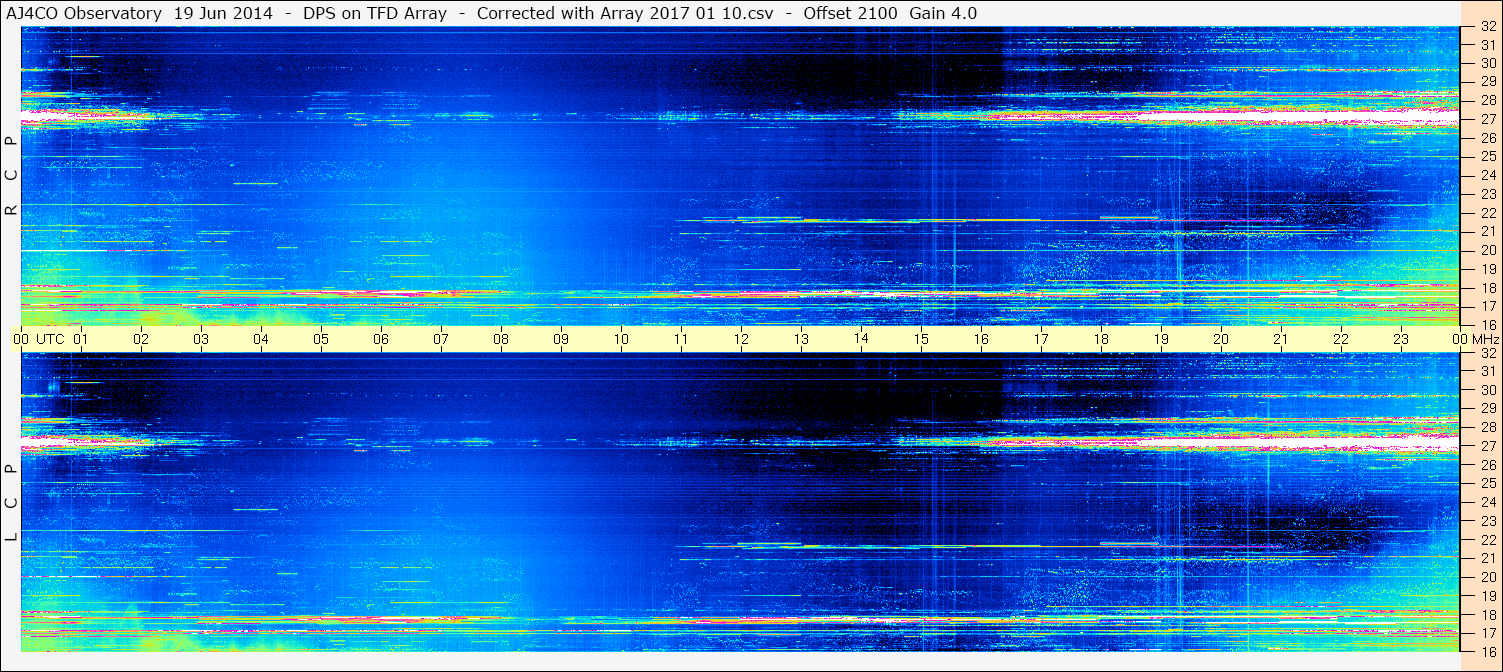The height and width of the screenshot is (672, 1503).
Task: Select the 18 MHz tick of RCP panel
Action: [1488, 288]
